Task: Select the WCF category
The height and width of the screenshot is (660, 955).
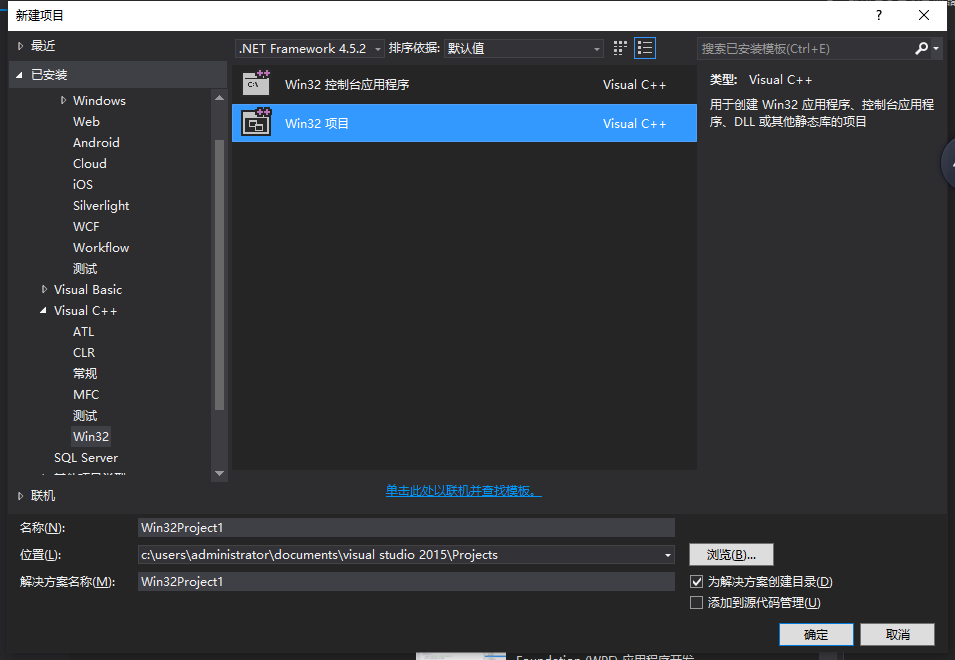Action: [x=86, y=226]
